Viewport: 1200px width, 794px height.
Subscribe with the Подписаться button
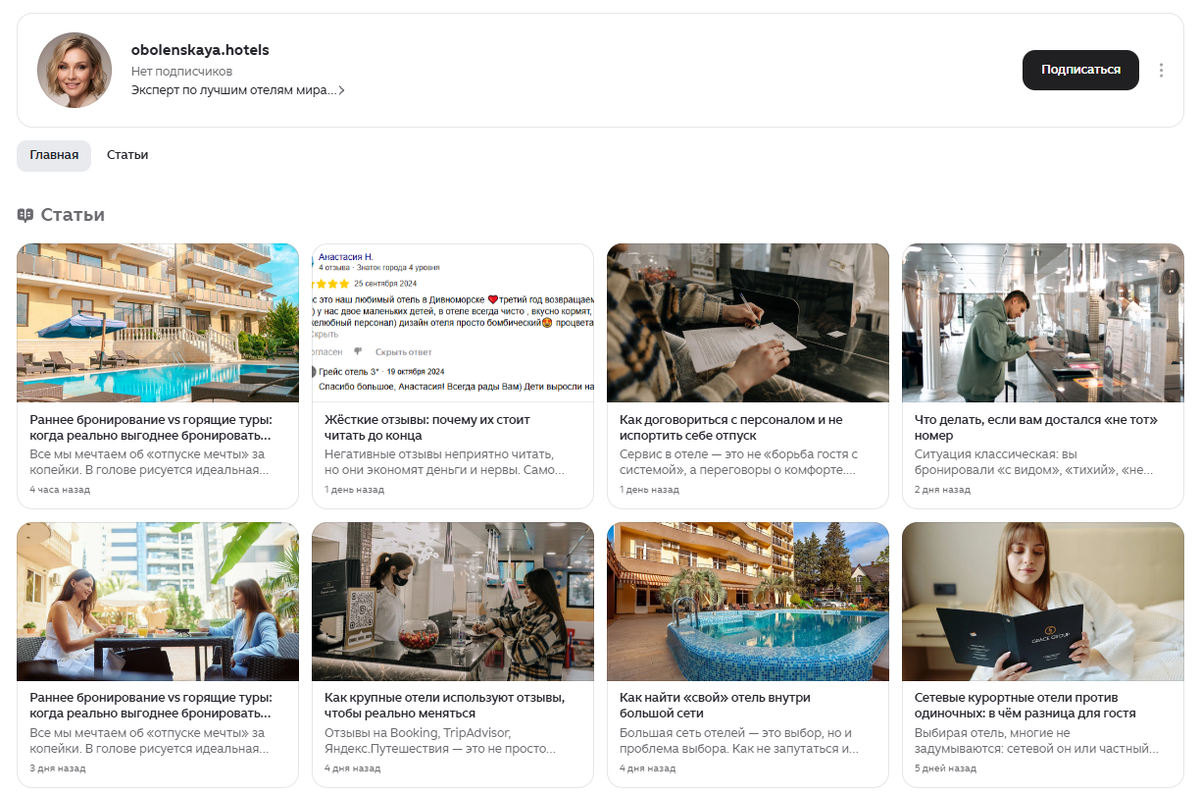(1080, 70)
